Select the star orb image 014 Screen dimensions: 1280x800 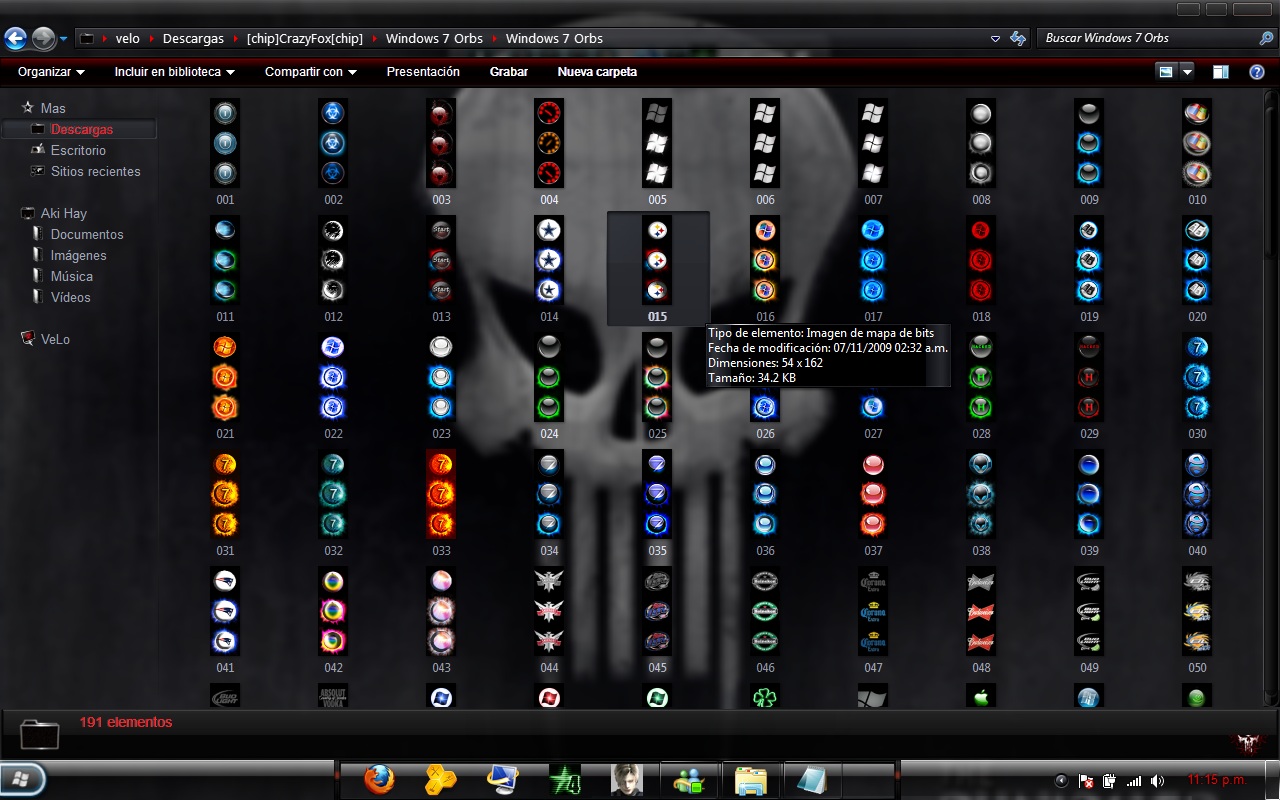549,260
